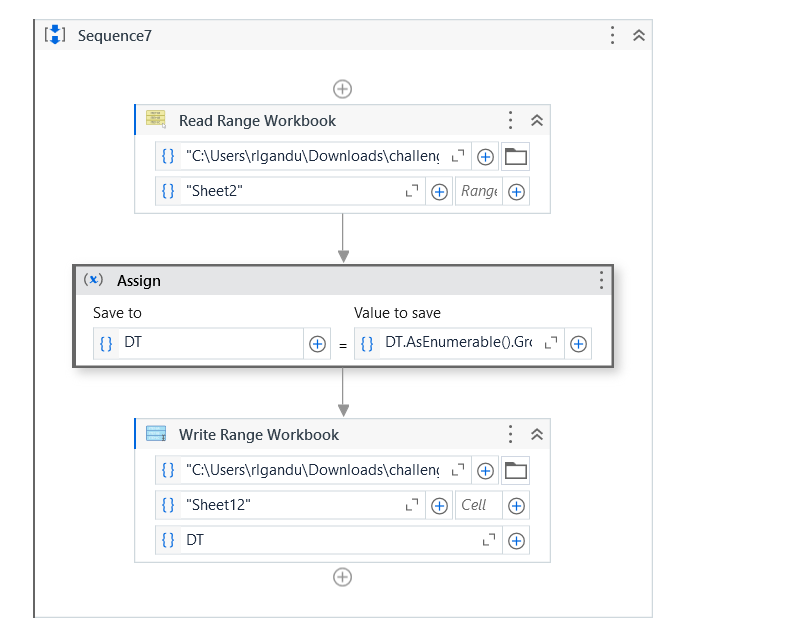Screen dimensions: 805x640
Task: Click plus button beside Assign Save to field
Action: 317,344
